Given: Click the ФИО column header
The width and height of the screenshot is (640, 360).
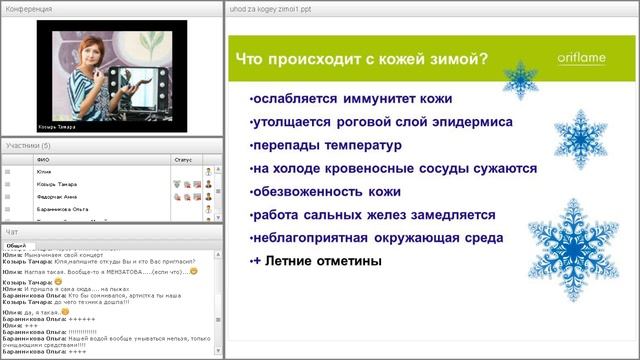Looking at the screenshot, I should (x=101, y=160).
